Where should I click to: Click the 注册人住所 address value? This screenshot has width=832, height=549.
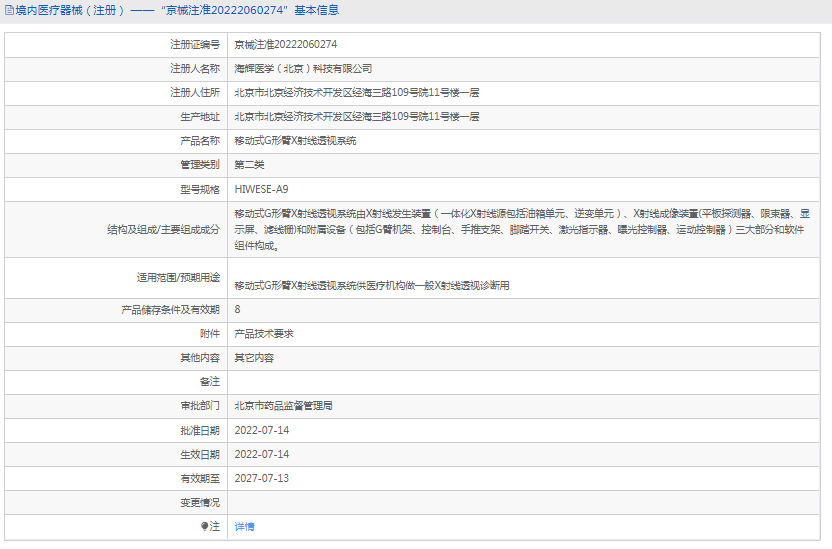coord(357,92)
